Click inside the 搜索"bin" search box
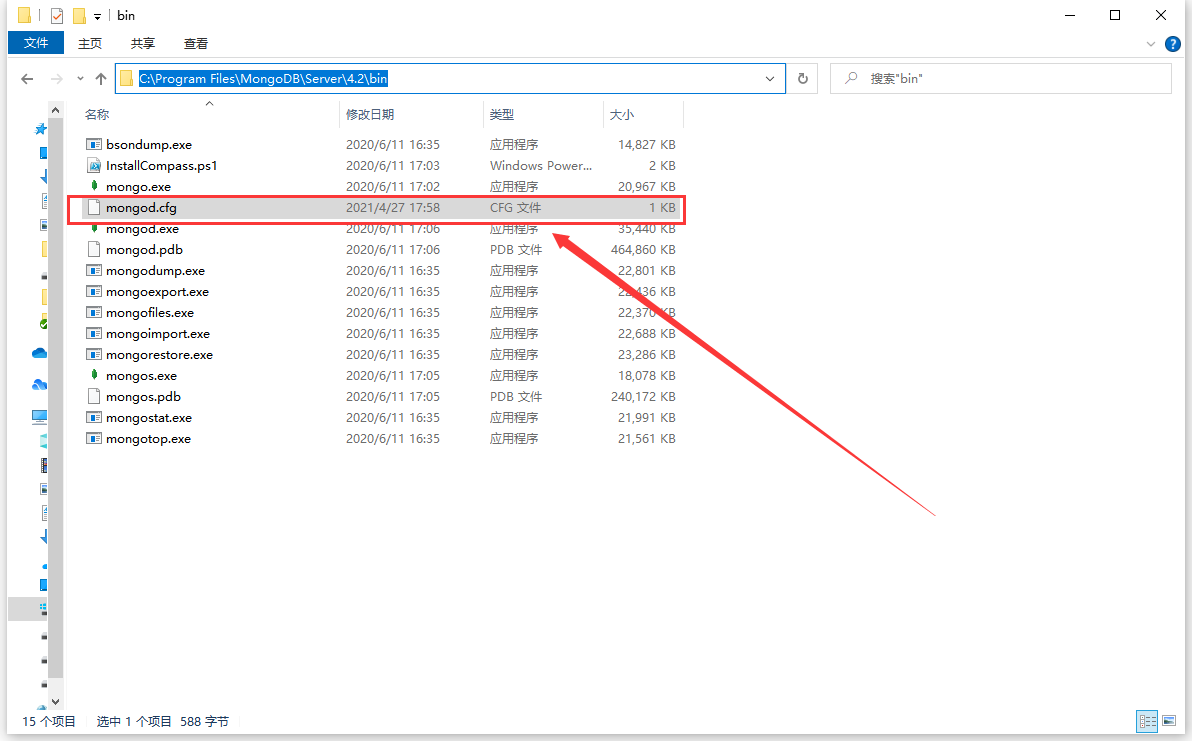The width and height of the screenshot is (1192, 741). pos(1000,78)
